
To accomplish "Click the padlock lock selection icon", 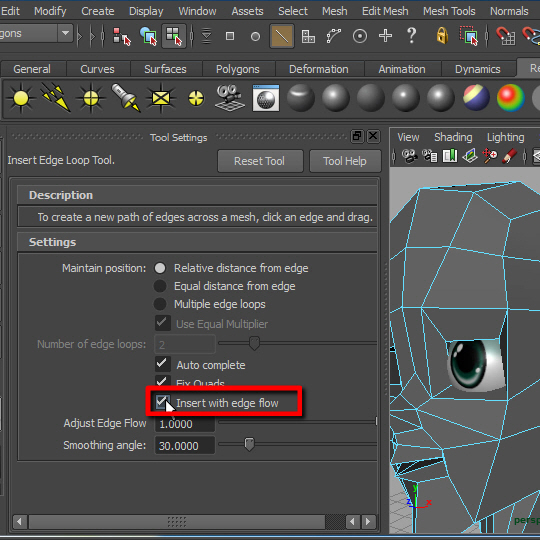I will coord(442,35).
